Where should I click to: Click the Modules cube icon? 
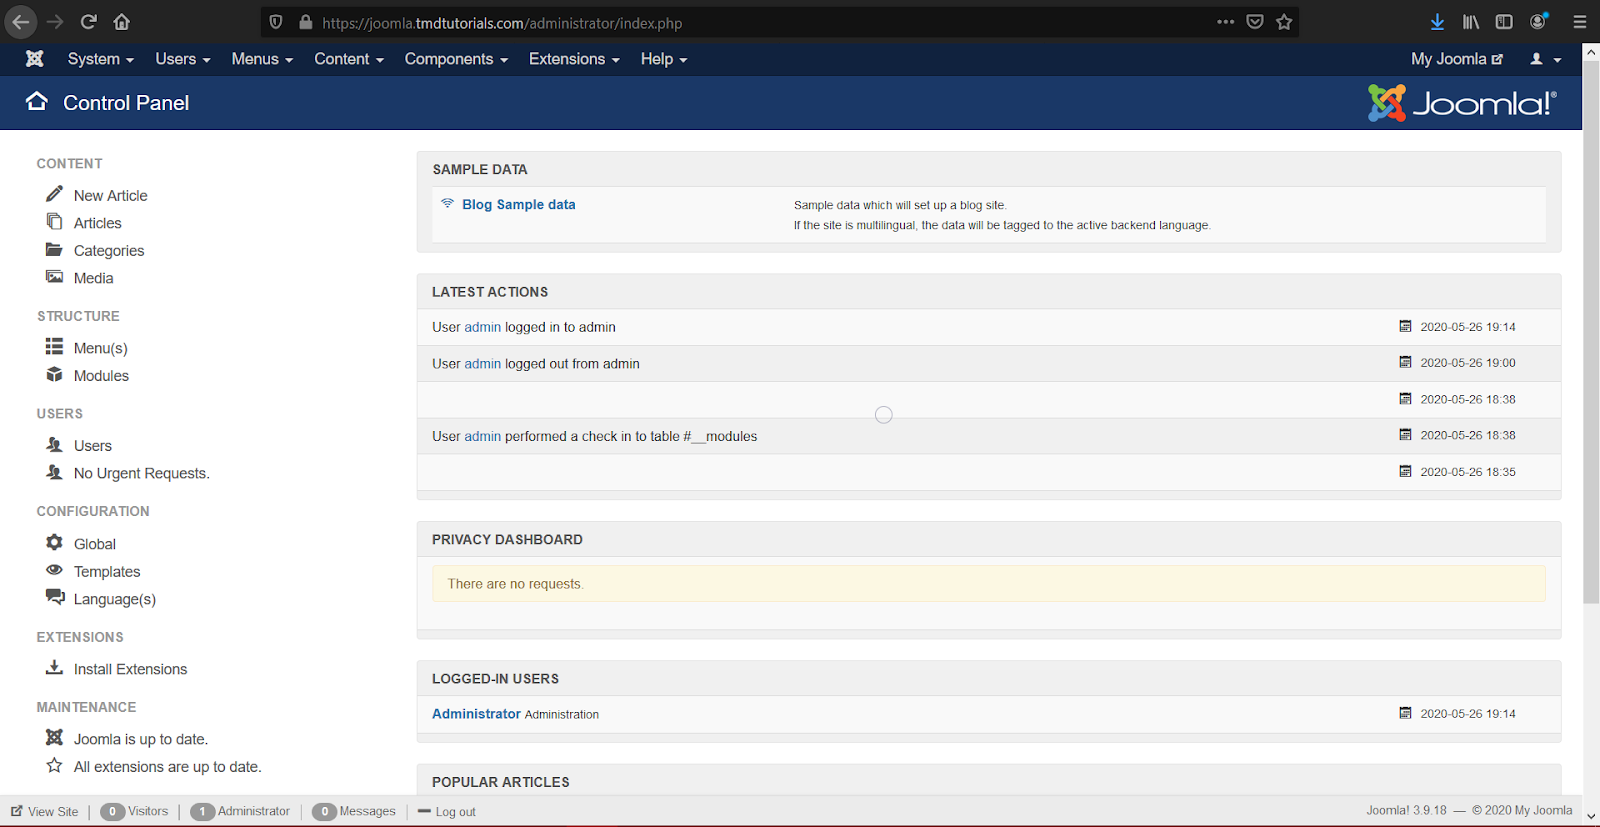[54, 375]
